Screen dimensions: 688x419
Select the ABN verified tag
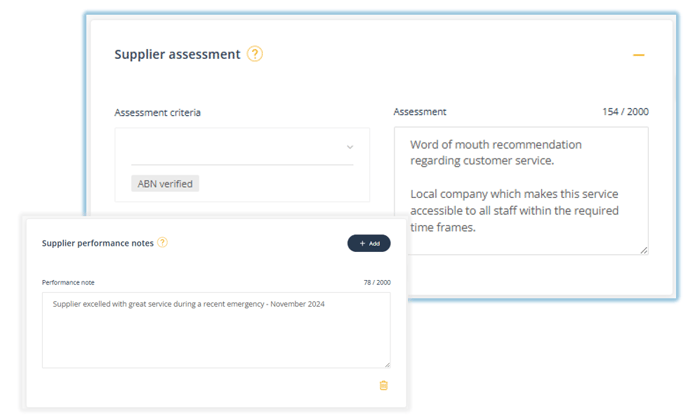coord(165,183)
